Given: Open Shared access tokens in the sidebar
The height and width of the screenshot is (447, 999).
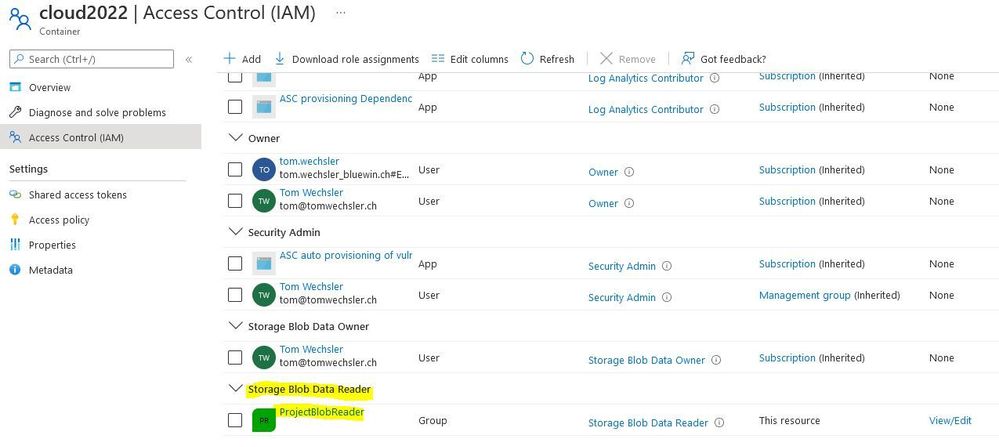Looking at the screenshot, I should pos(78,195).
